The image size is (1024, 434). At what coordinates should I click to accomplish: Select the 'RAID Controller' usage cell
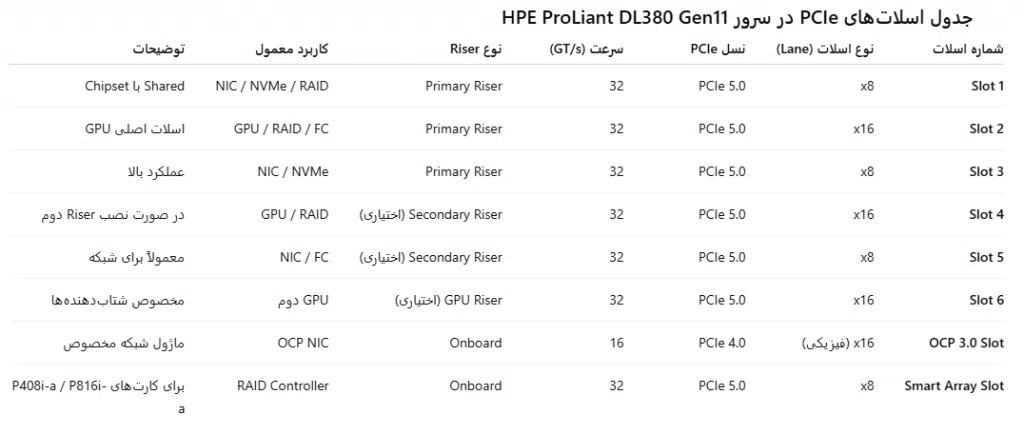pyautogui.click(x=283, y=386)
